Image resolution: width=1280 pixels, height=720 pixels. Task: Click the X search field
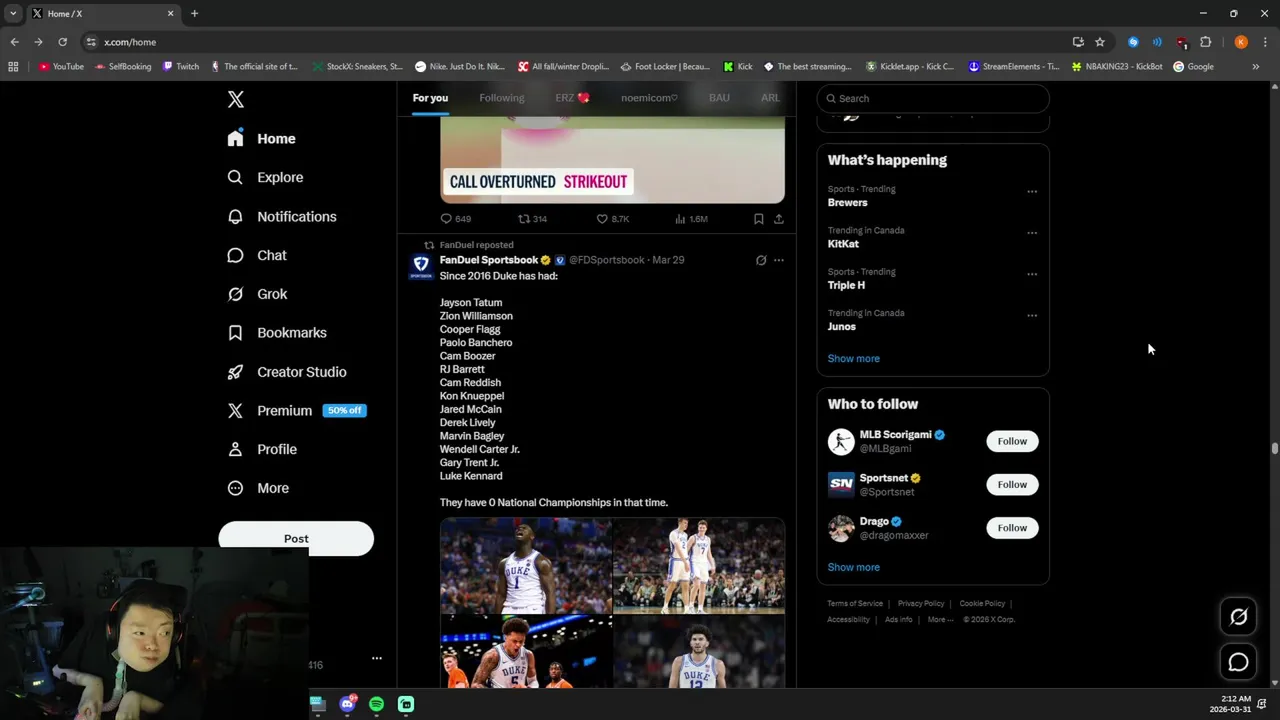pos(933,98)
